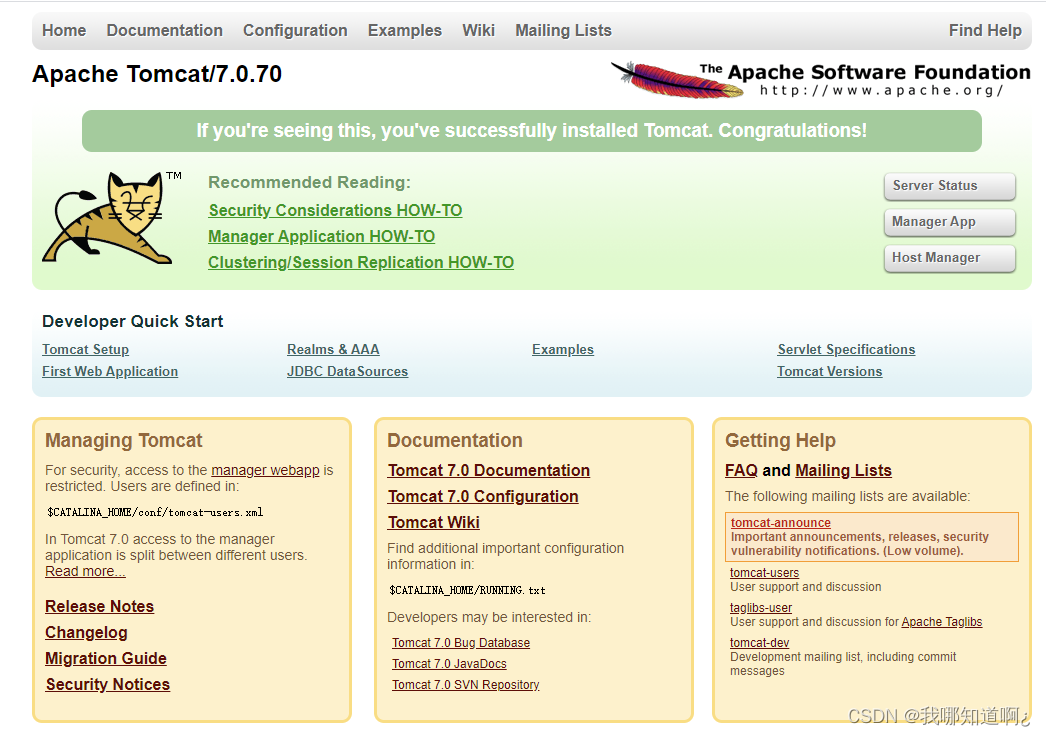Follow the Realms & AAA link
The width and height of the screenshot is (1046, 736).
[333, 350]
